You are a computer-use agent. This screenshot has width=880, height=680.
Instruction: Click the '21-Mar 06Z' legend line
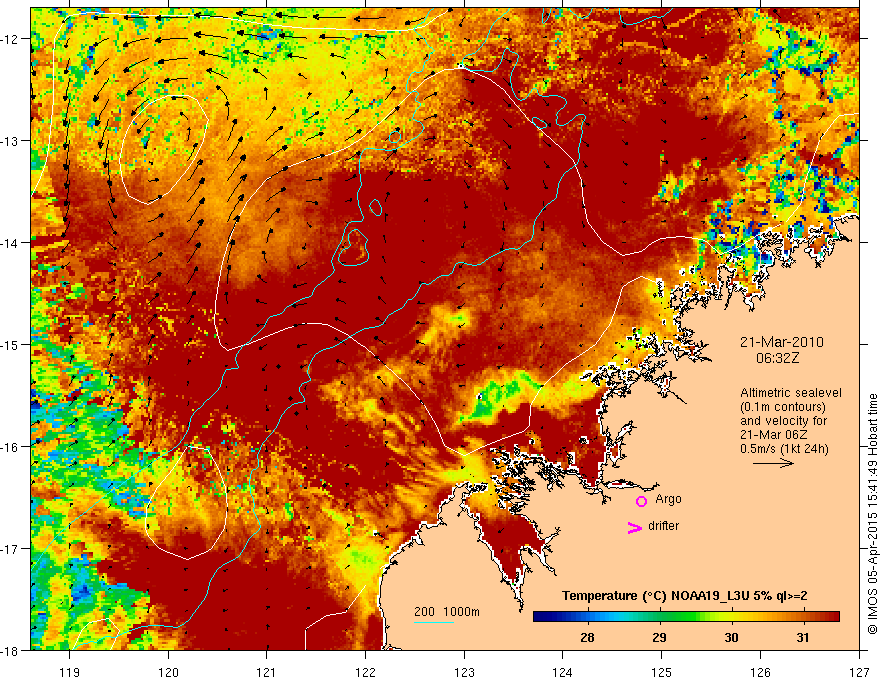(772, 435)
